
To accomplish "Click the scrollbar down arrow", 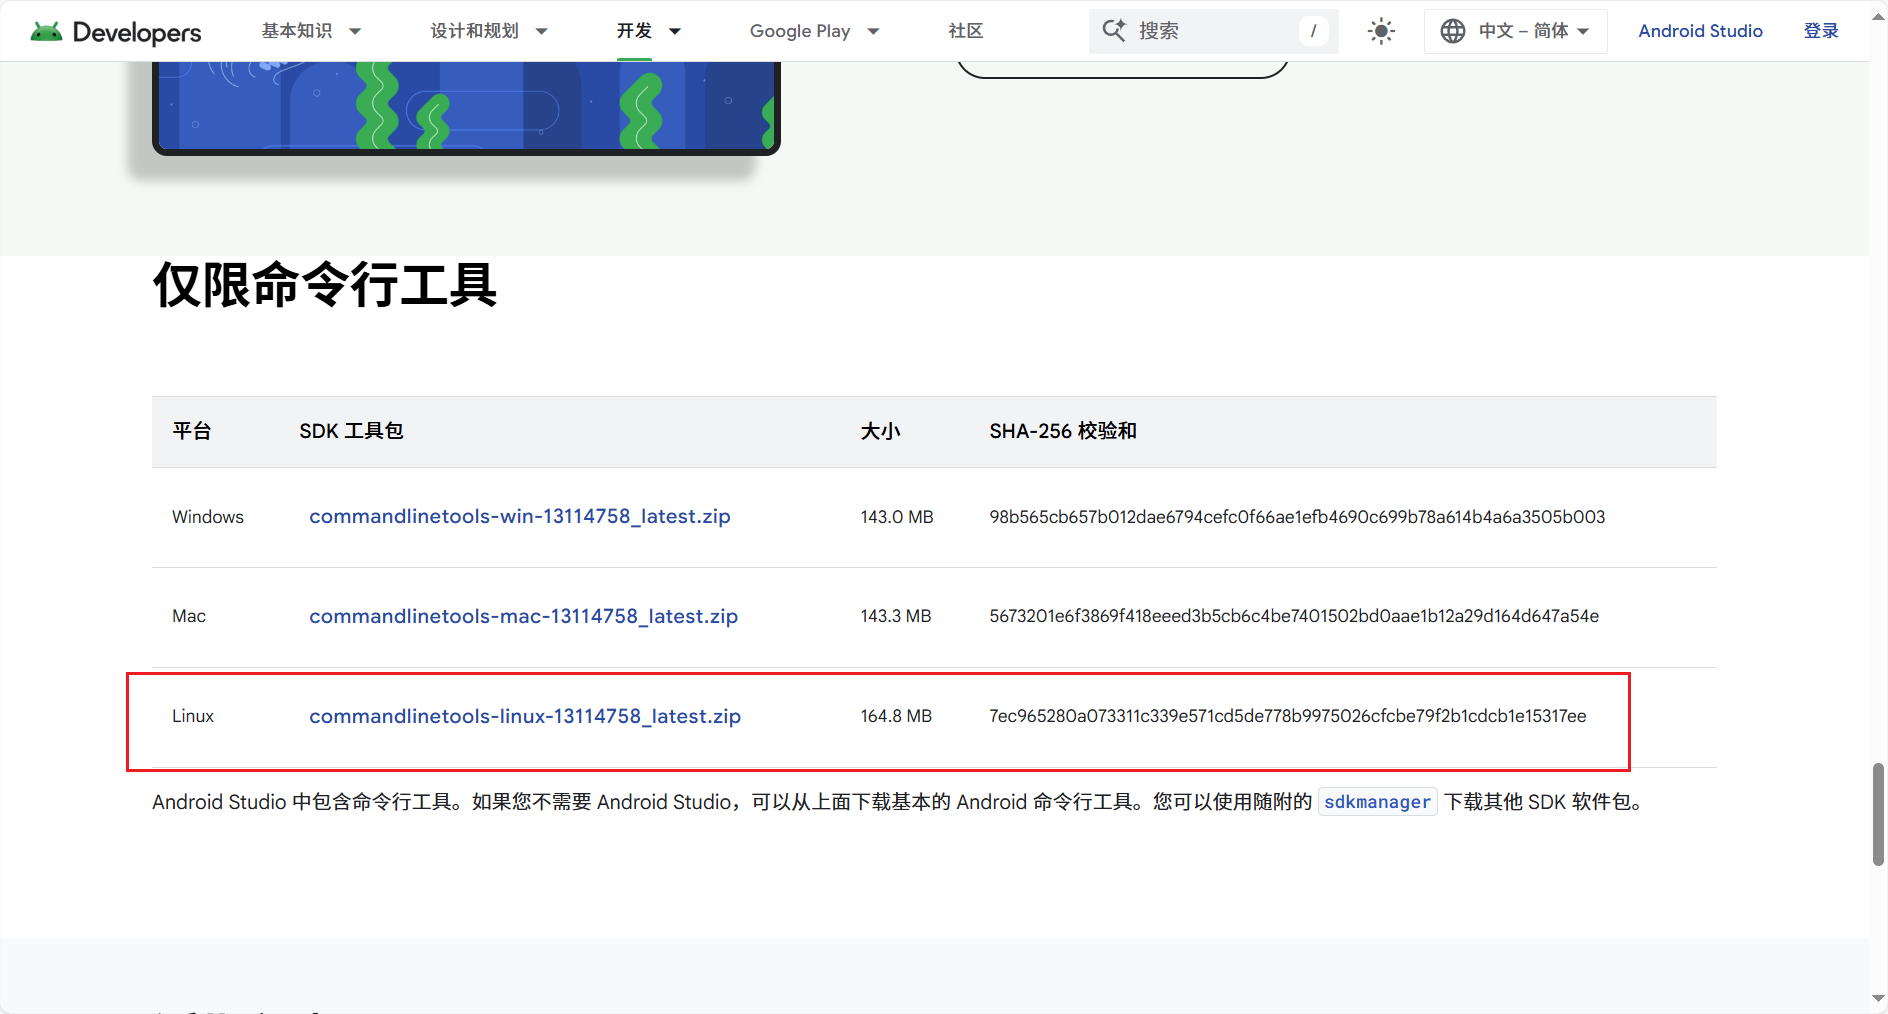I will (1878, 999).
